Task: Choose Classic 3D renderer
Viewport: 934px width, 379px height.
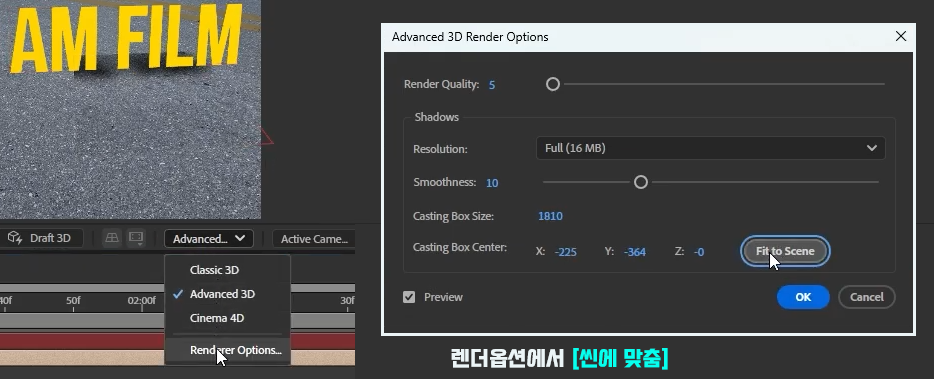Action: (214, 270)
